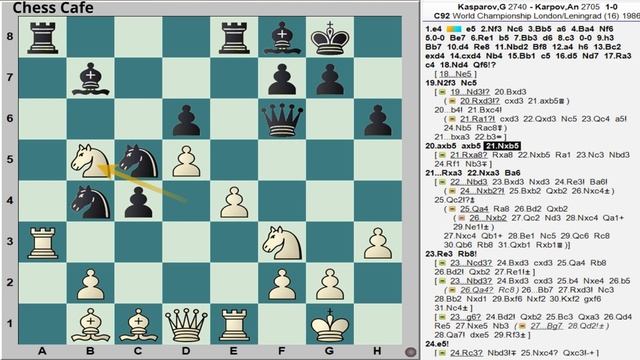Select the black knight on c5
The width and height of the screenshot is (640, 360).
pyautogui.click(x=138, y=160)
